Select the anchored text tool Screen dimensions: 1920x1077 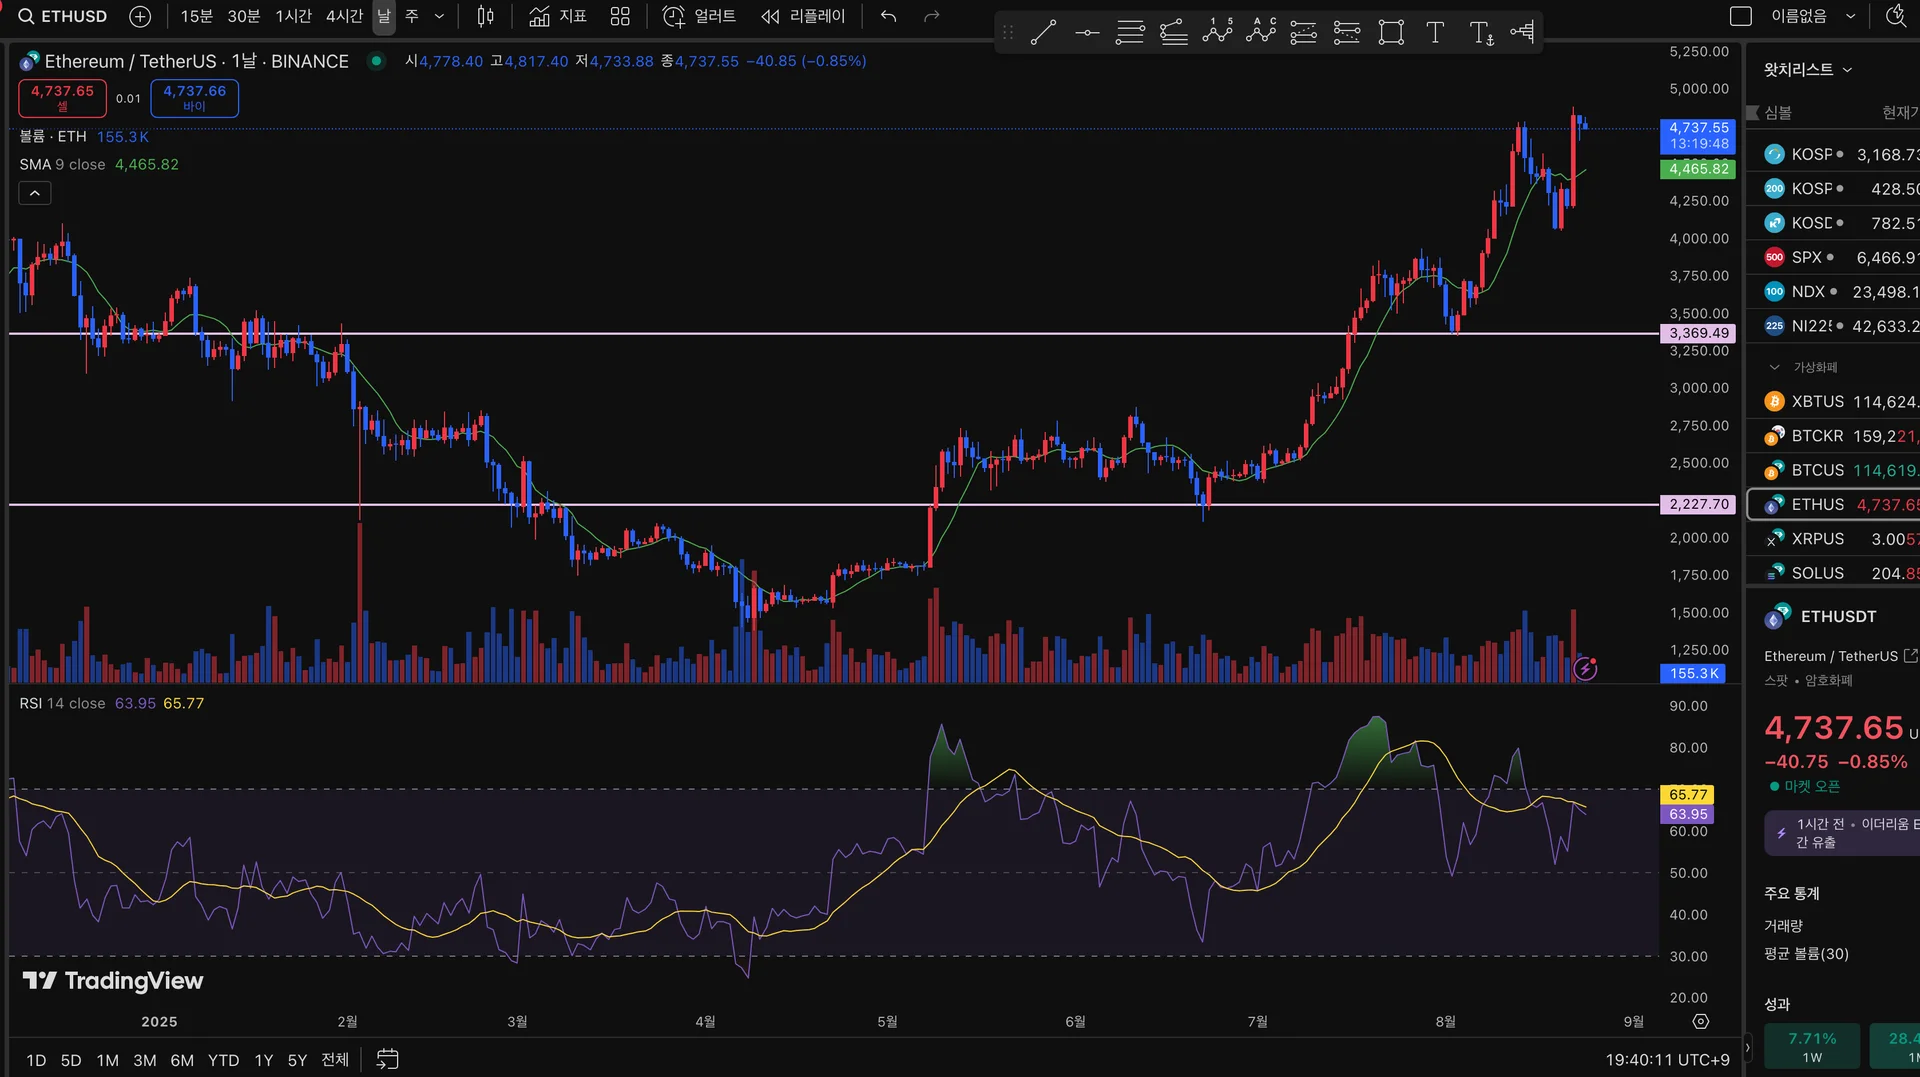[x=1481, y=33]
